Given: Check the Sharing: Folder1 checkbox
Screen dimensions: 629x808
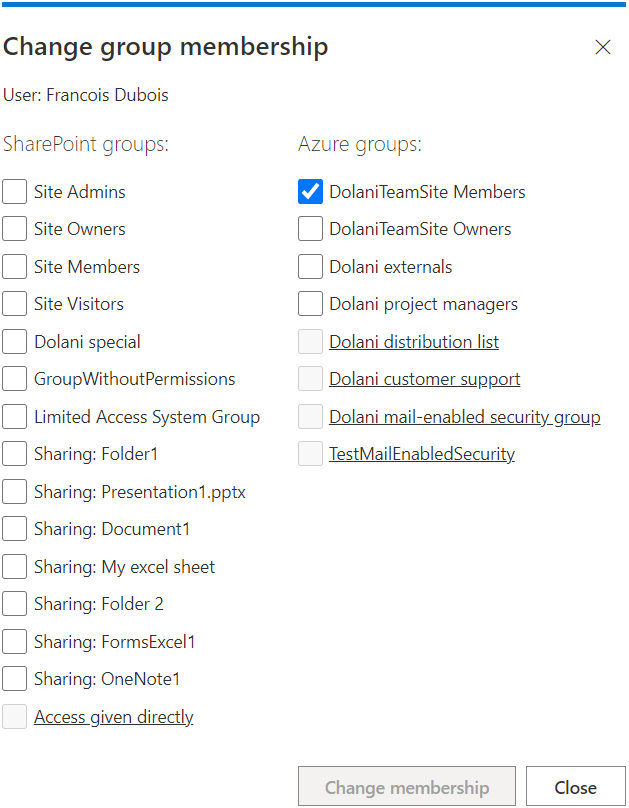Looking at the screenshot, I should point(14,453).
